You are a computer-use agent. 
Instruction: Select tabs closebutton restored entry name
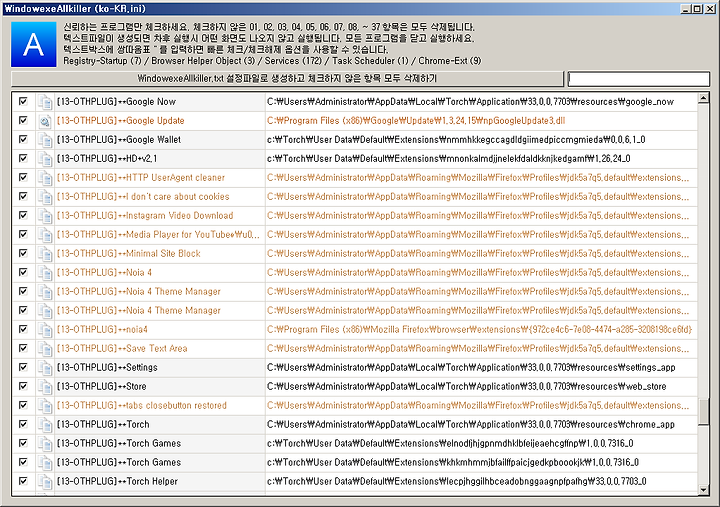(x=142, y=406)
